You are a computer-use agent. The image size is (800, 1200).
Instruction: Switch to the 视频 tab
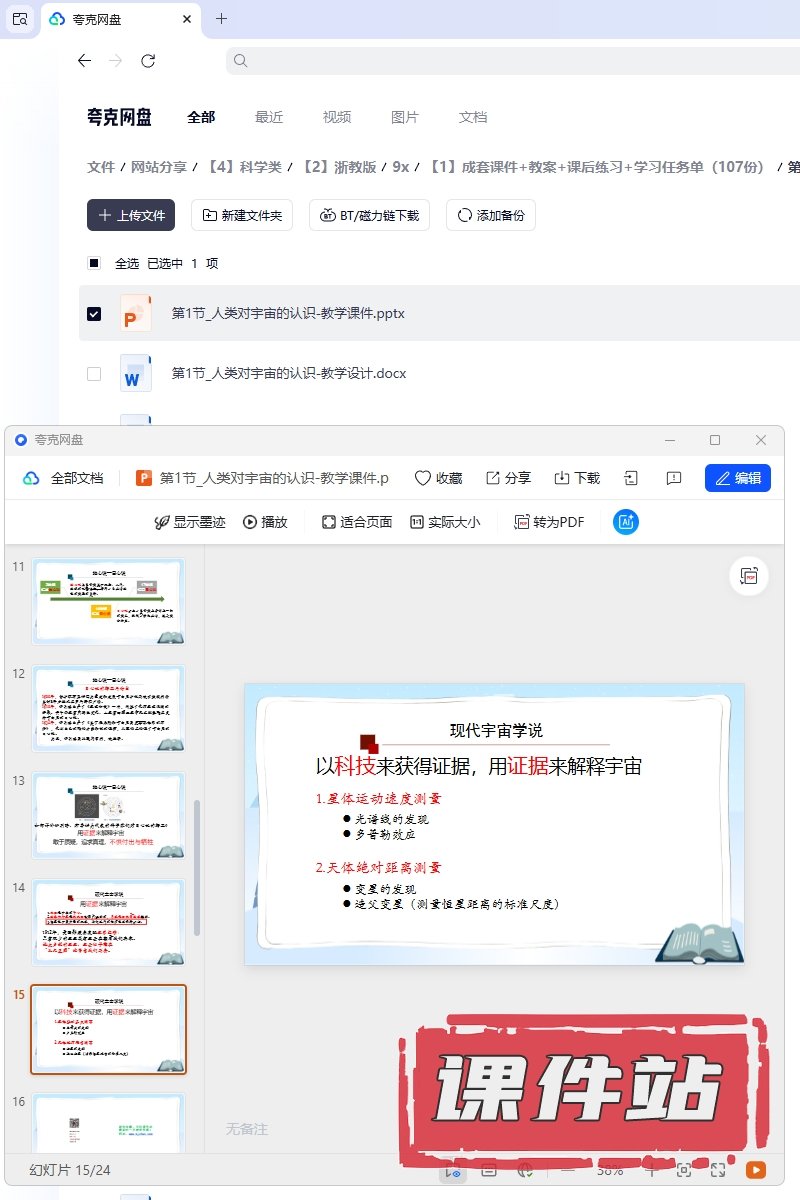[337, 117]
